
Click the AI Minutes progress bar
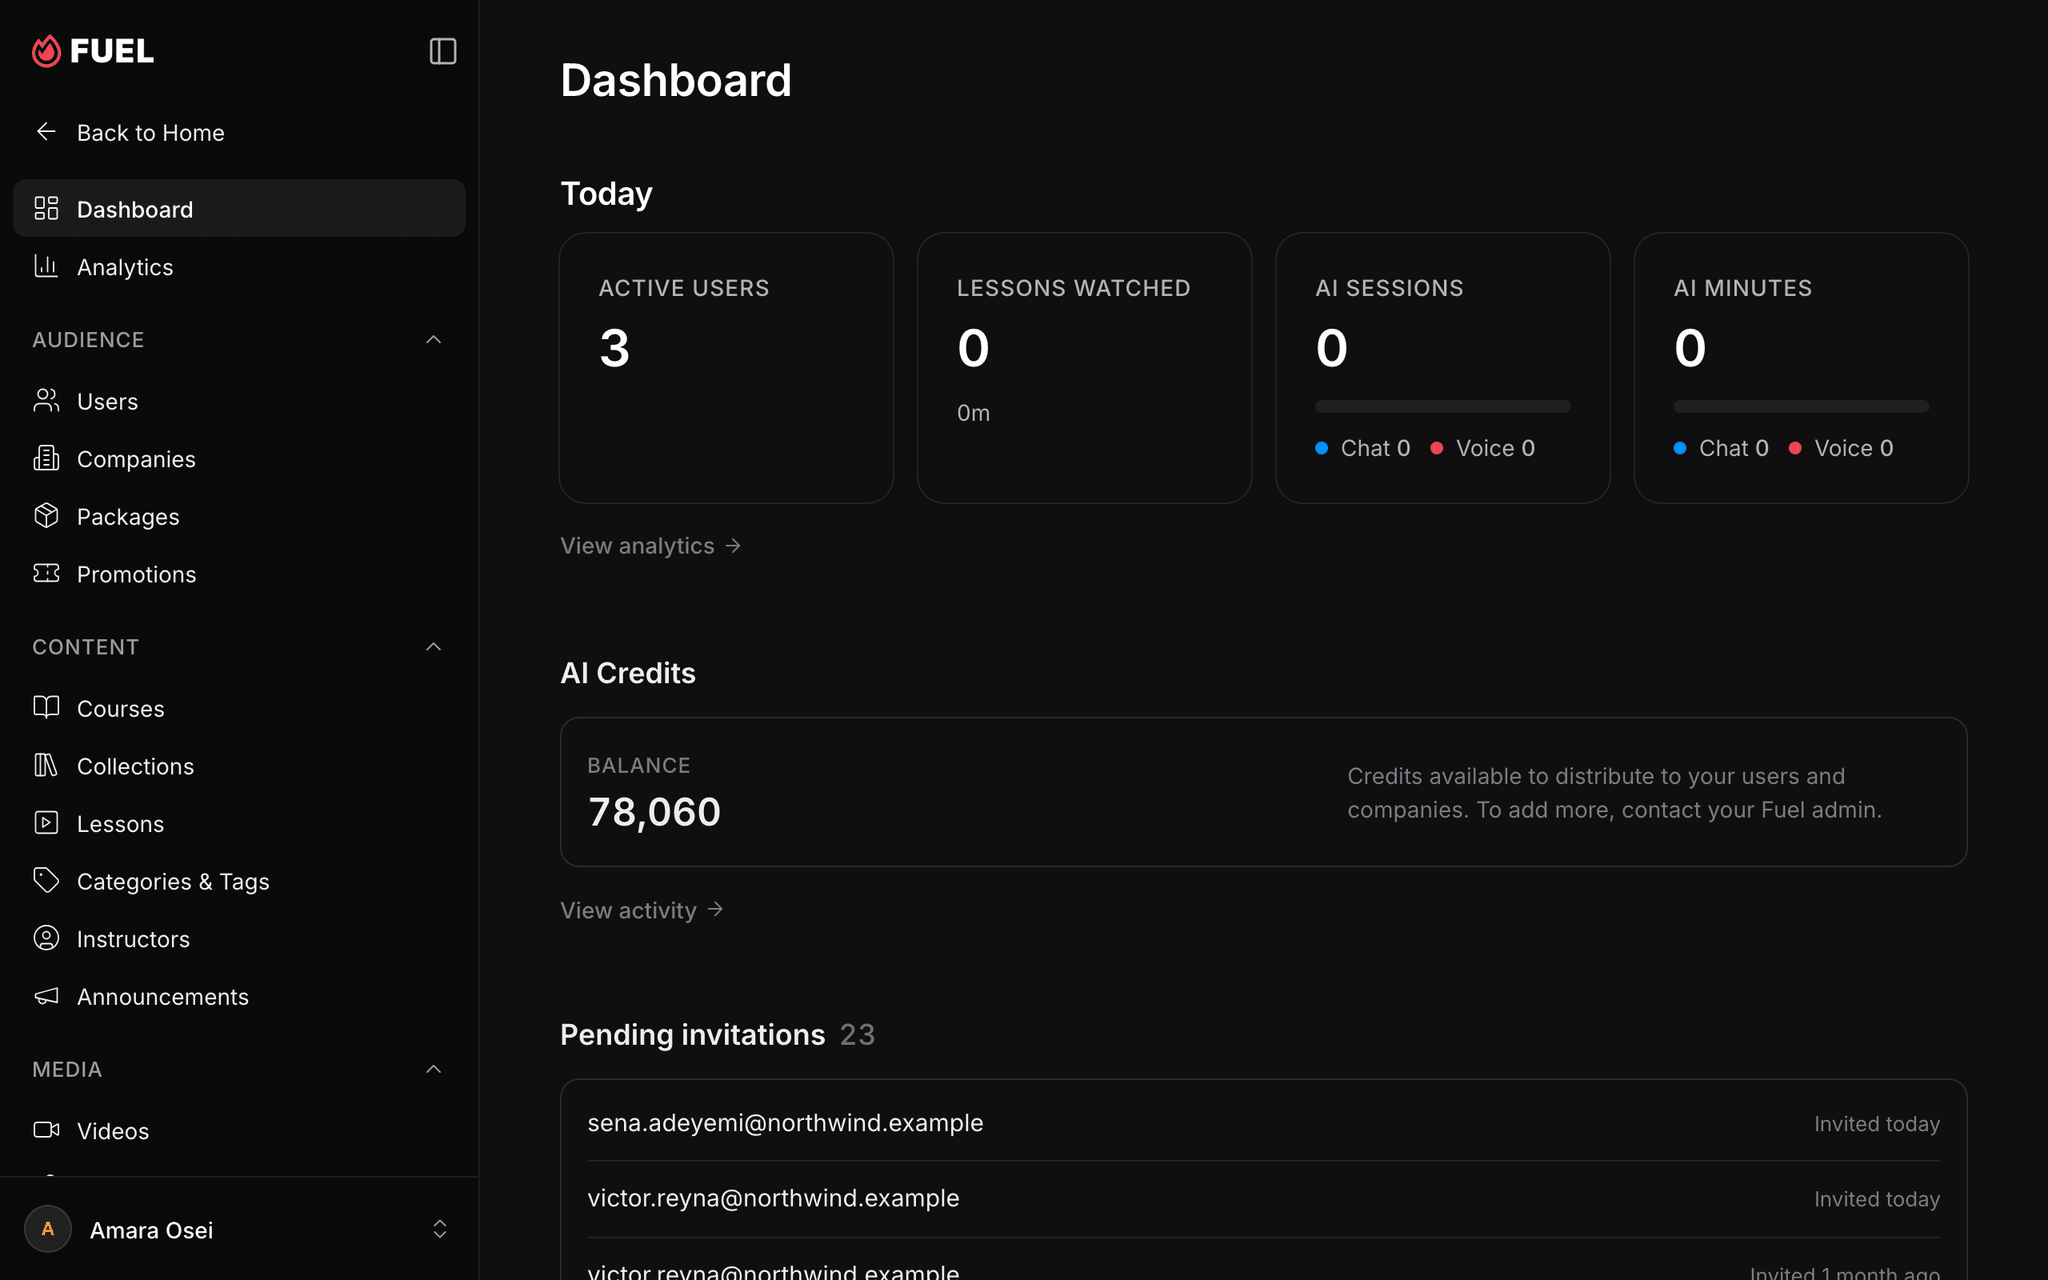click(1801, 406)
